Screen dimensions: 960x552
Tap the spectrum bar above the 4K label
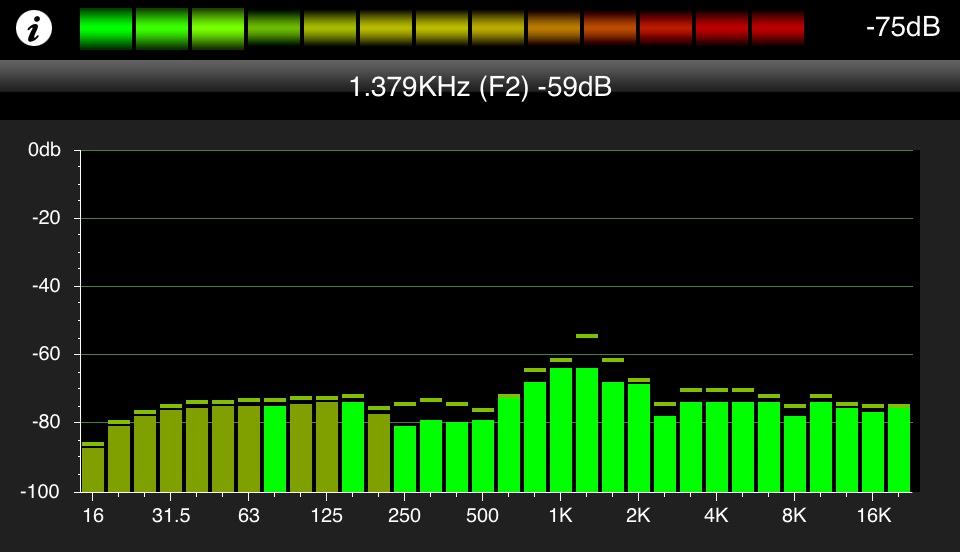click(x=717, y=447)
